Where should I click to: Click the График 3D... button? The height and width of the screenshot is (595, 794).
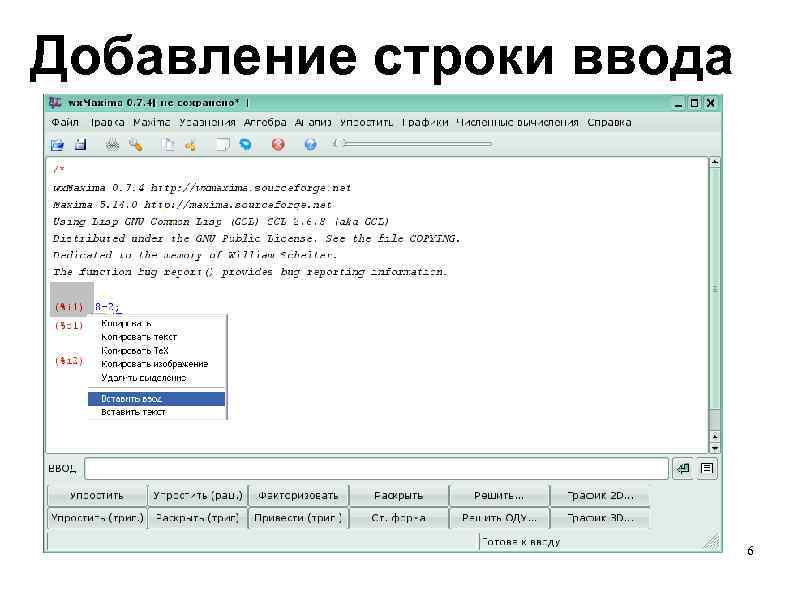pyautogui.click(x=600, y=518)
